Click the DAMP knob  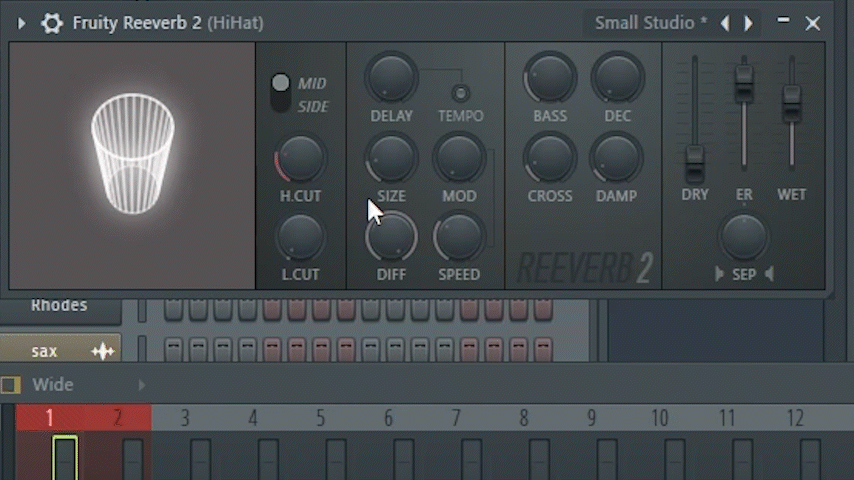coord(616,159)
